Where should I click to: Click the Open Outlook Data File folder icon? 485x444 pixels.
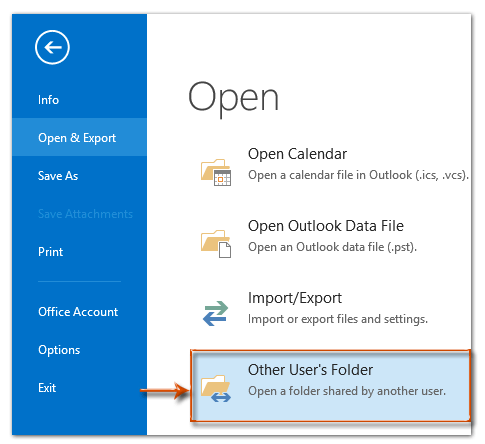(x=216, y=244)
